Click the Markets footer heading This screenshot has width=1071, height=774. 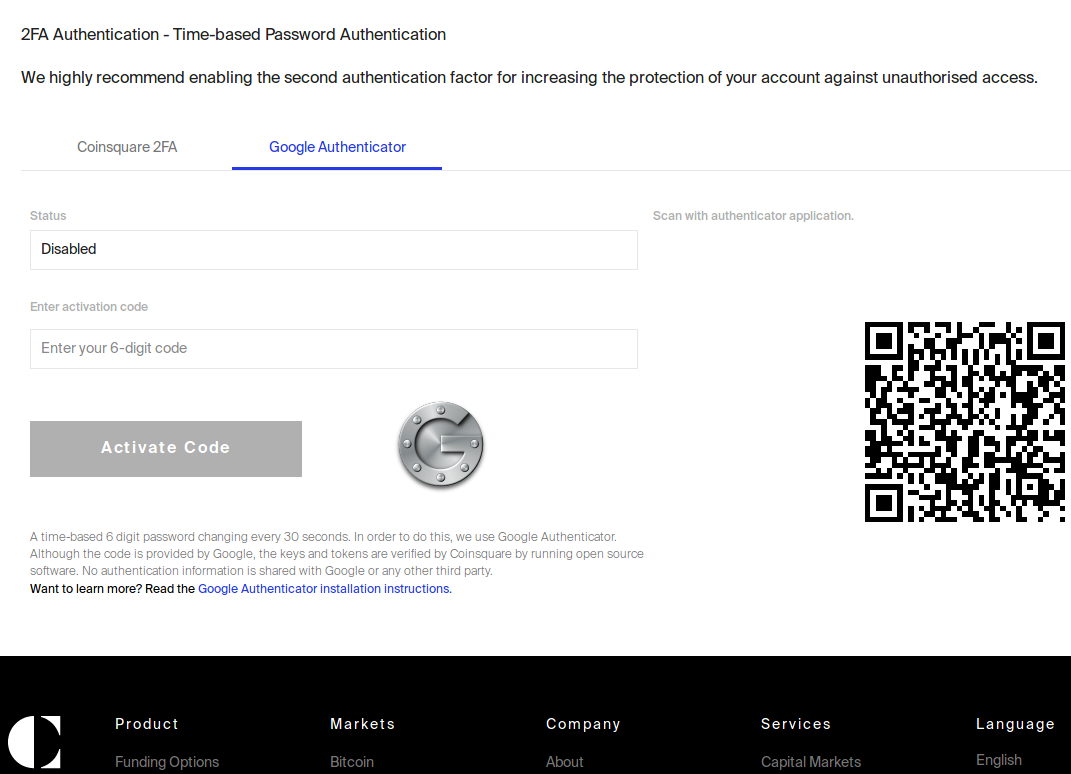(363, 724)
